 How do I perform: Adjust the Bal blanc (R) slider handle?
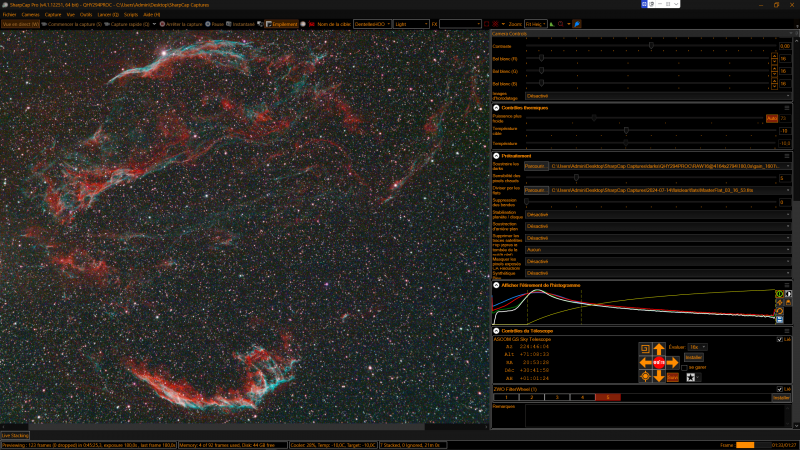point(541,58)
